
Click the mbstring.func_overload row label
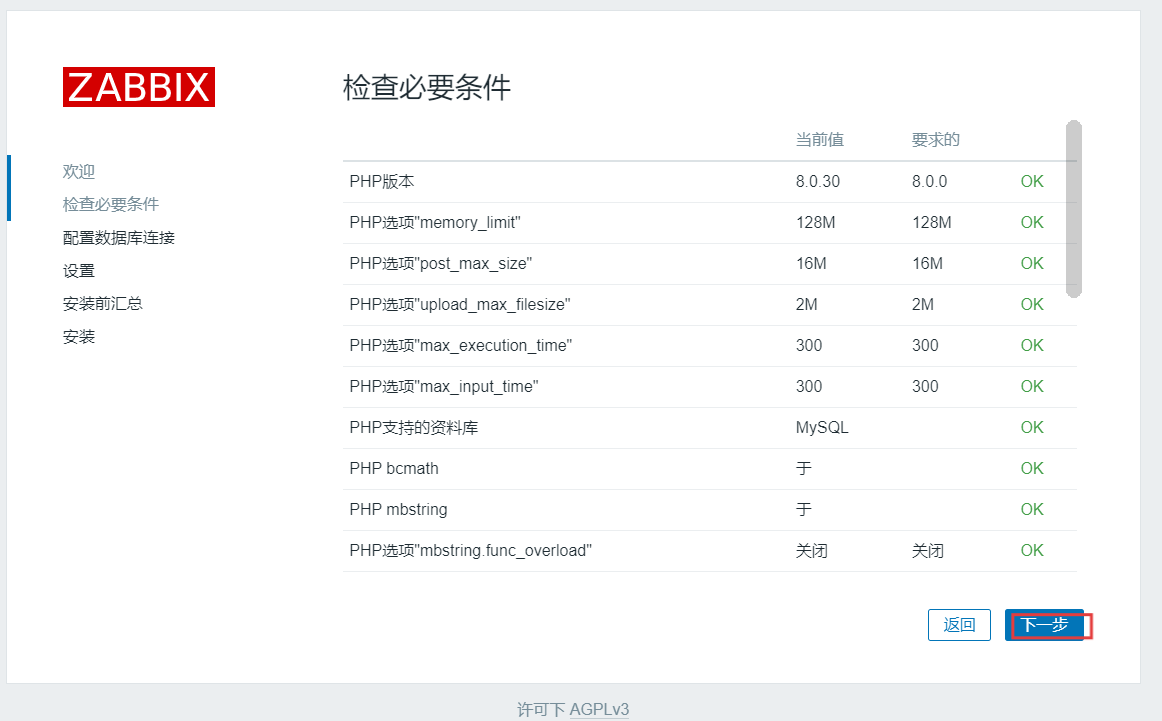coord(471,551)
